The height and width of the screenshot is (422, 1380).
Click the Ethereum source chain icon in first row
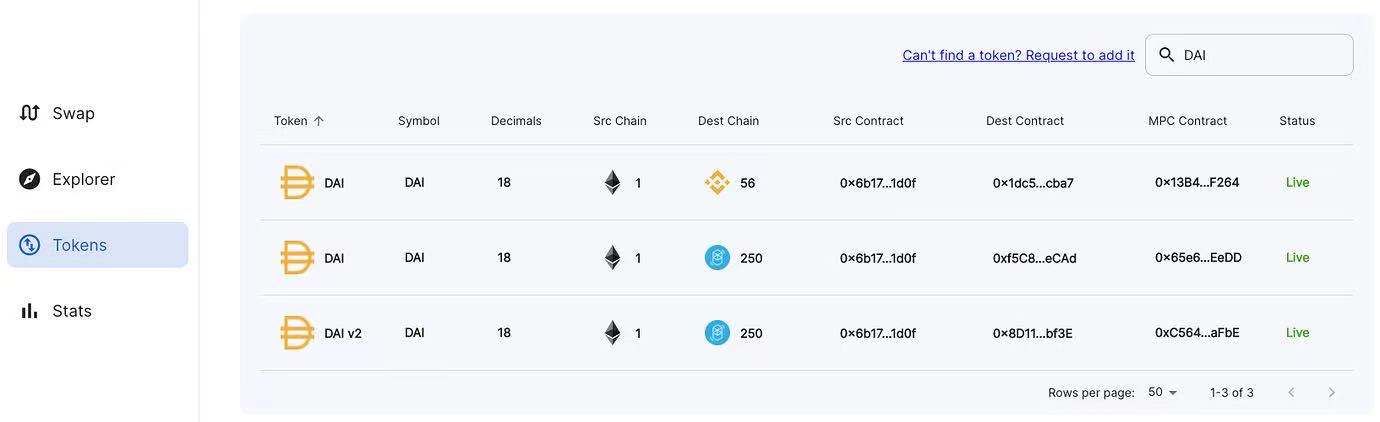[612, 183]
